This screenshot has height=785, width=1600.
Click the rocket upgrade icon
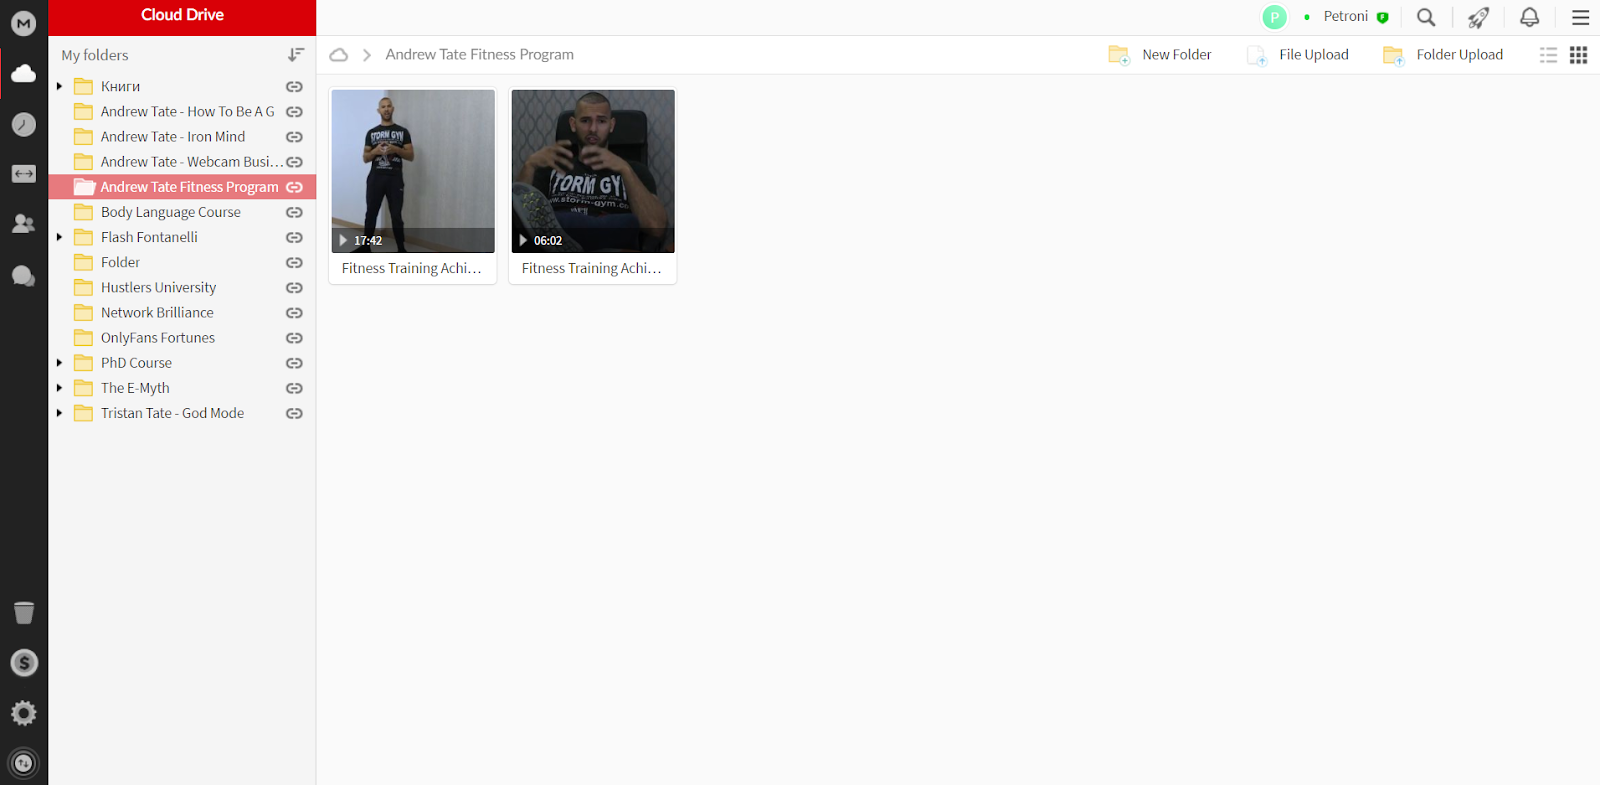(x=1478, y=17)
